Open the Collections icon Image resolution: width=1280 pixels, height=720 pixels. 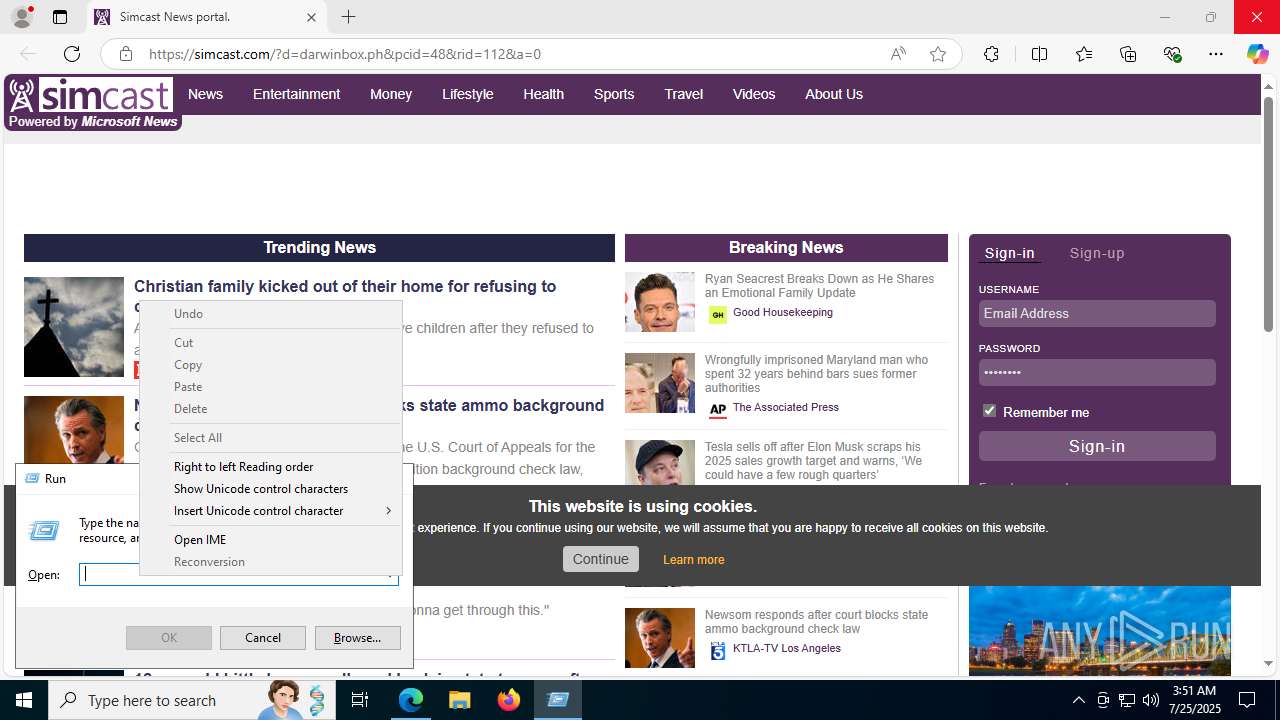pyautogui.click(x=1128, y=54)
